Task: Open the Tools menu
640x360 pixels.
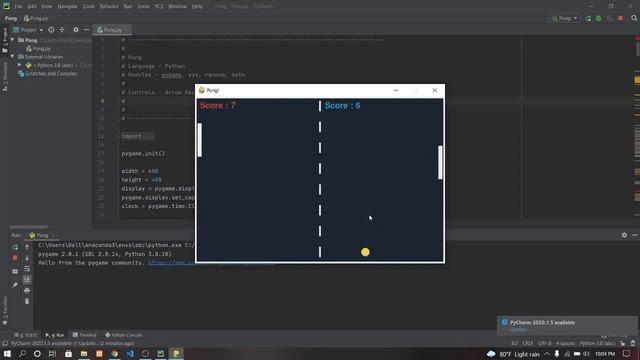Action: pyautogui.click(x=143, y=7)
